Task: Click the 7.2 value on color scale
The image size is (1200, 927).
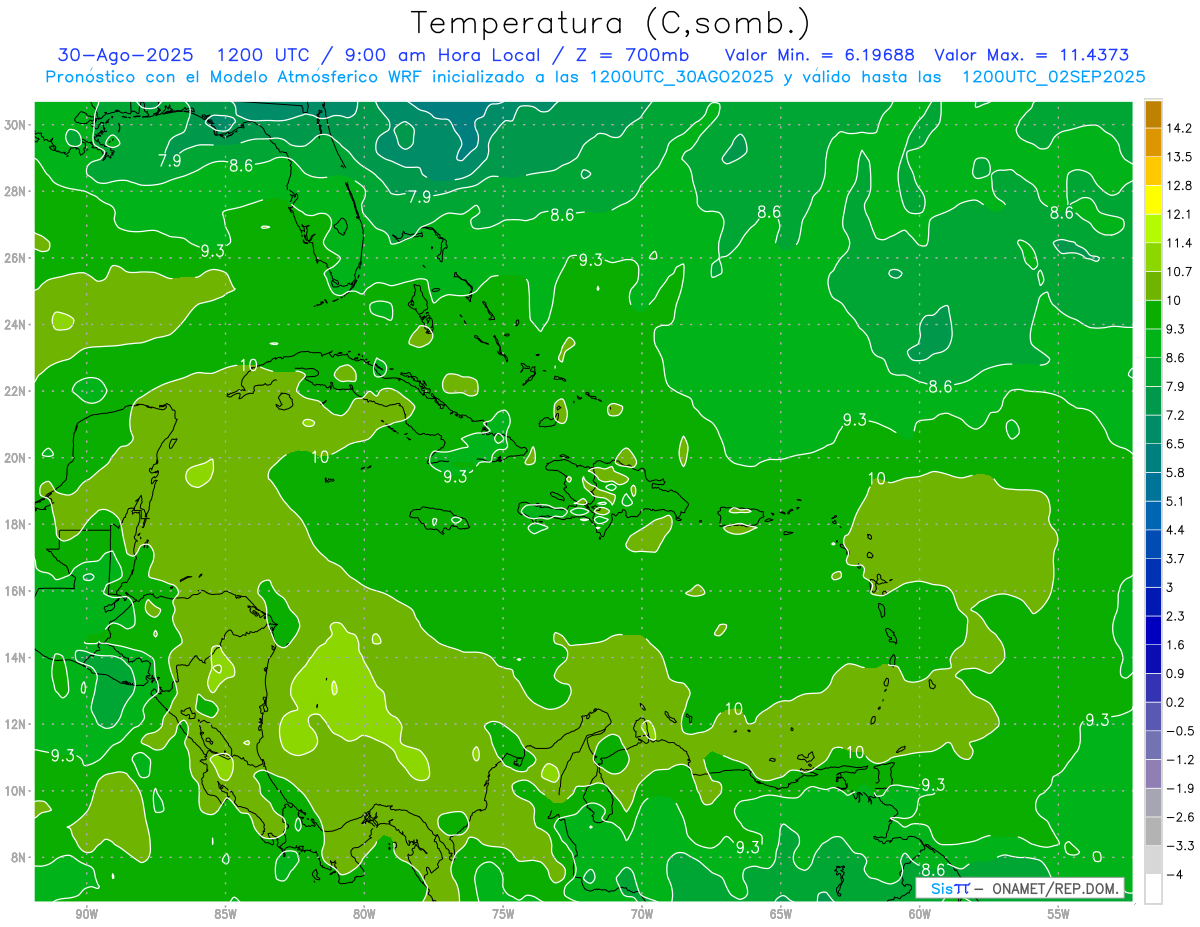Action: click(x=1176, y=415)
